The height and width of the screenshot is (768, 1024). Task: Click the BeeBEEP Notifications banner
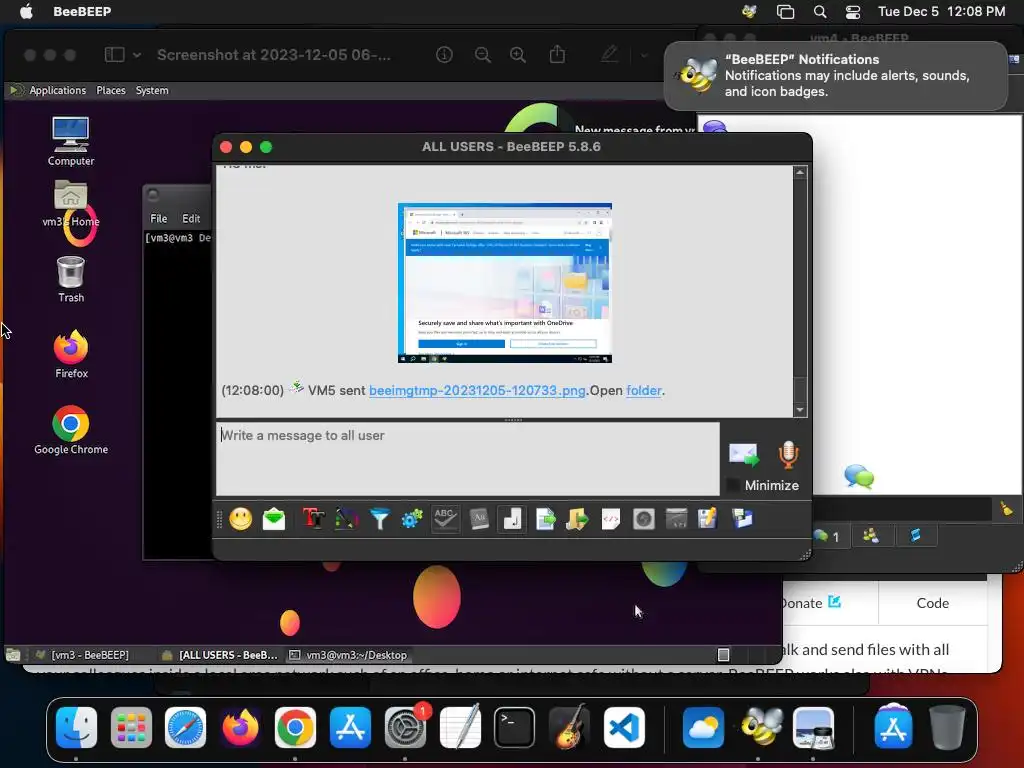(836, 76)
